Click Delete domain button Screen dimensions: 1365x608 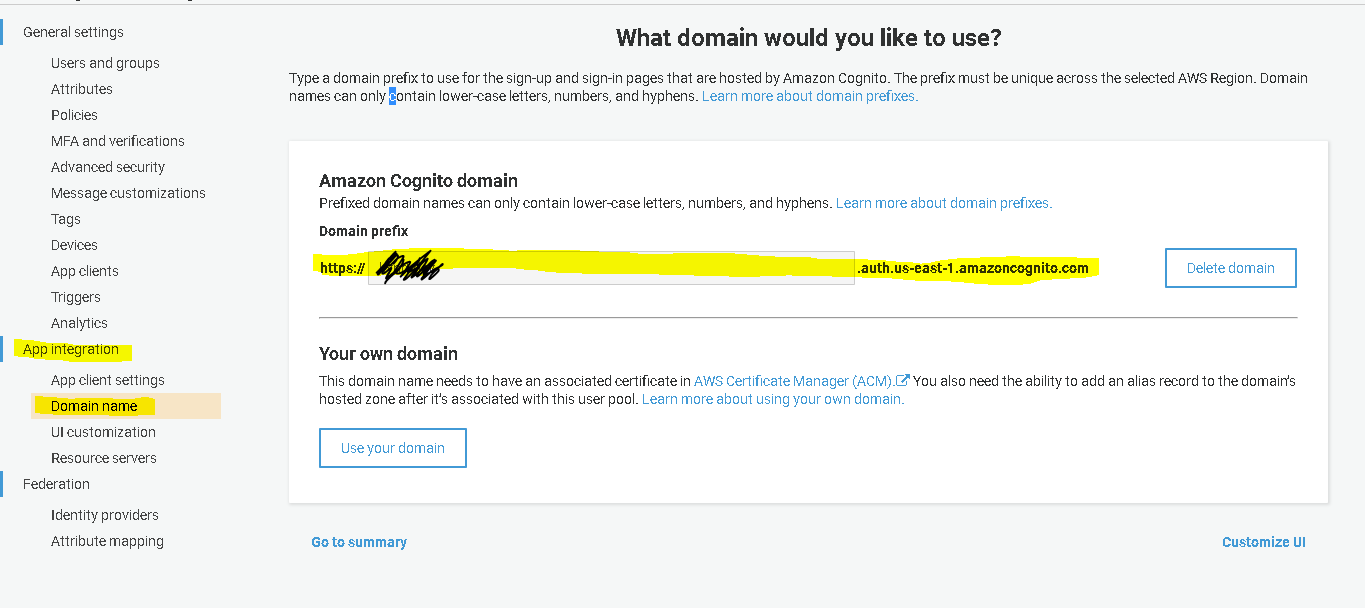point(1231,268)
